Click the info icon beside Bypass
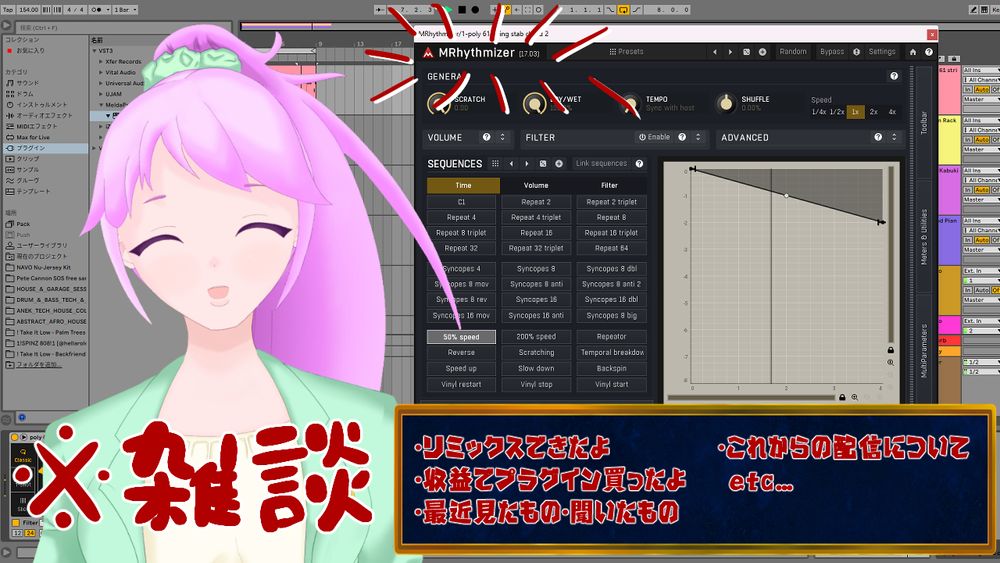The width and height of the screenshot is (1000, 563). coord(856,52)
